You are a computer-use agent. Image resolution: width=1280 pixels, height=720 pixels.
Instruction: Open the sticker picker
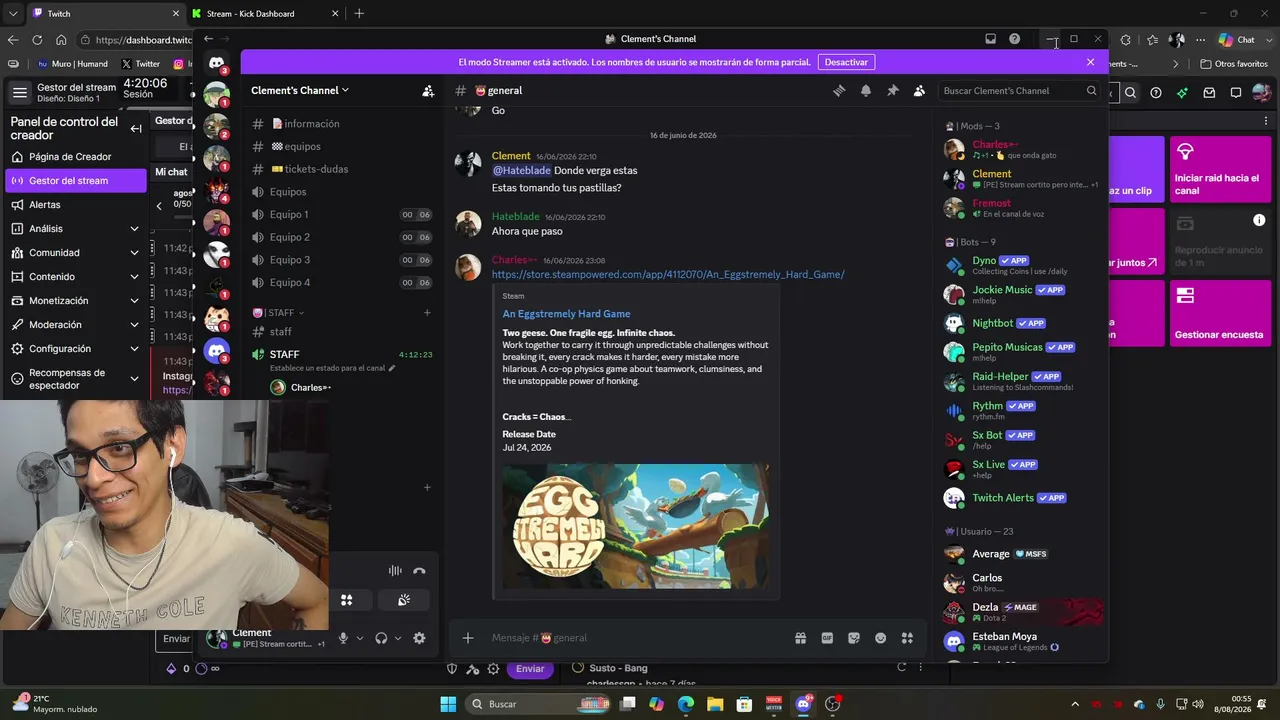[x=854, y=638]
